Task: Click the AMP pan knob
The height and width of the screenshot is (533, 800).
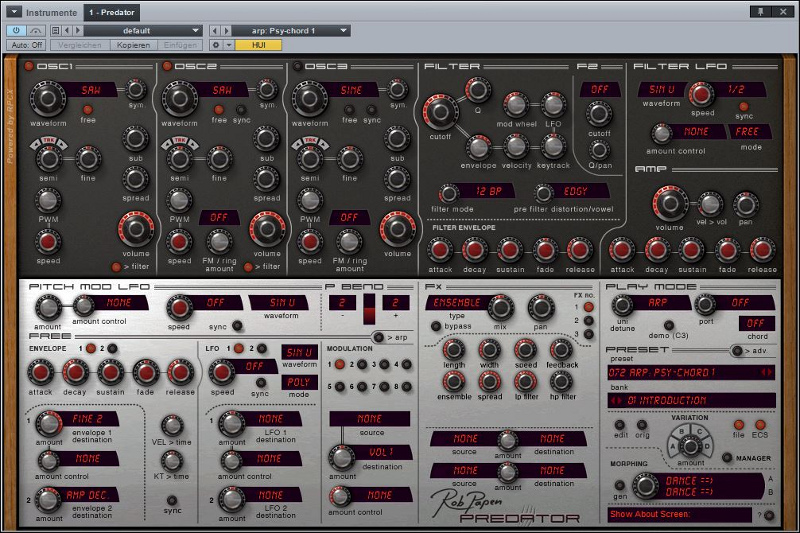Action: click(x=745, y=205)
